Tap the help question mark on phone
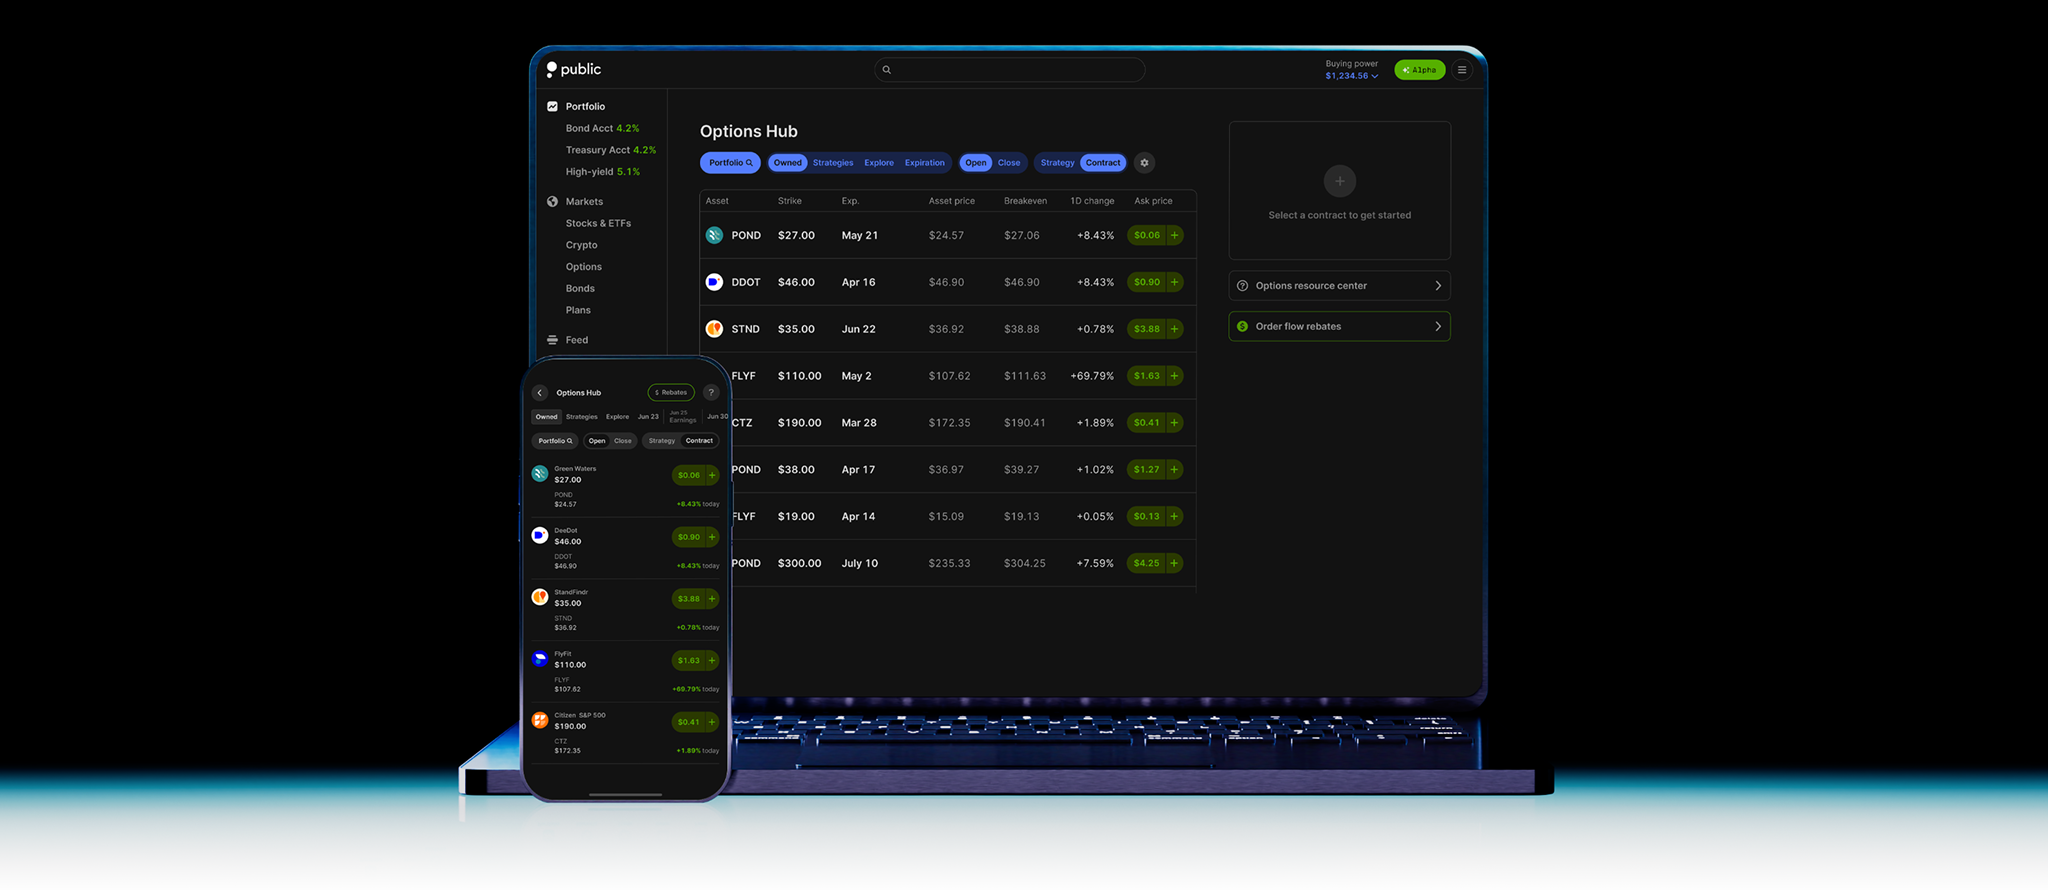The height and width of the screenshot is (890, 2048). tap(711, 393)
